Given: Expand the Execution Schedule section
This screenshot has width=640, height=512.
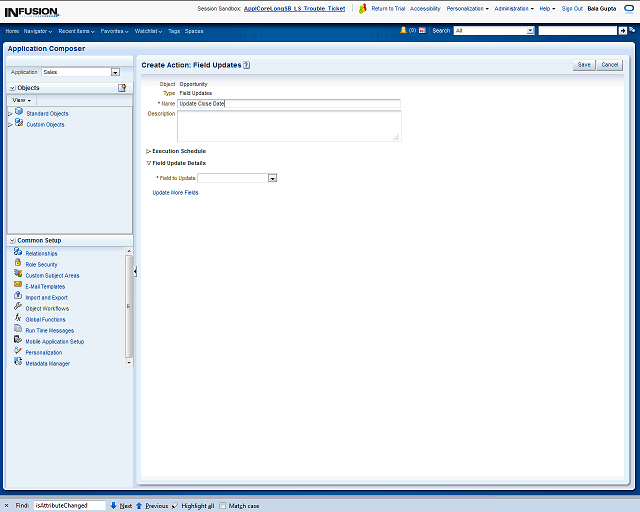Looking at the screenshot, I should click(x=148, y=151).
